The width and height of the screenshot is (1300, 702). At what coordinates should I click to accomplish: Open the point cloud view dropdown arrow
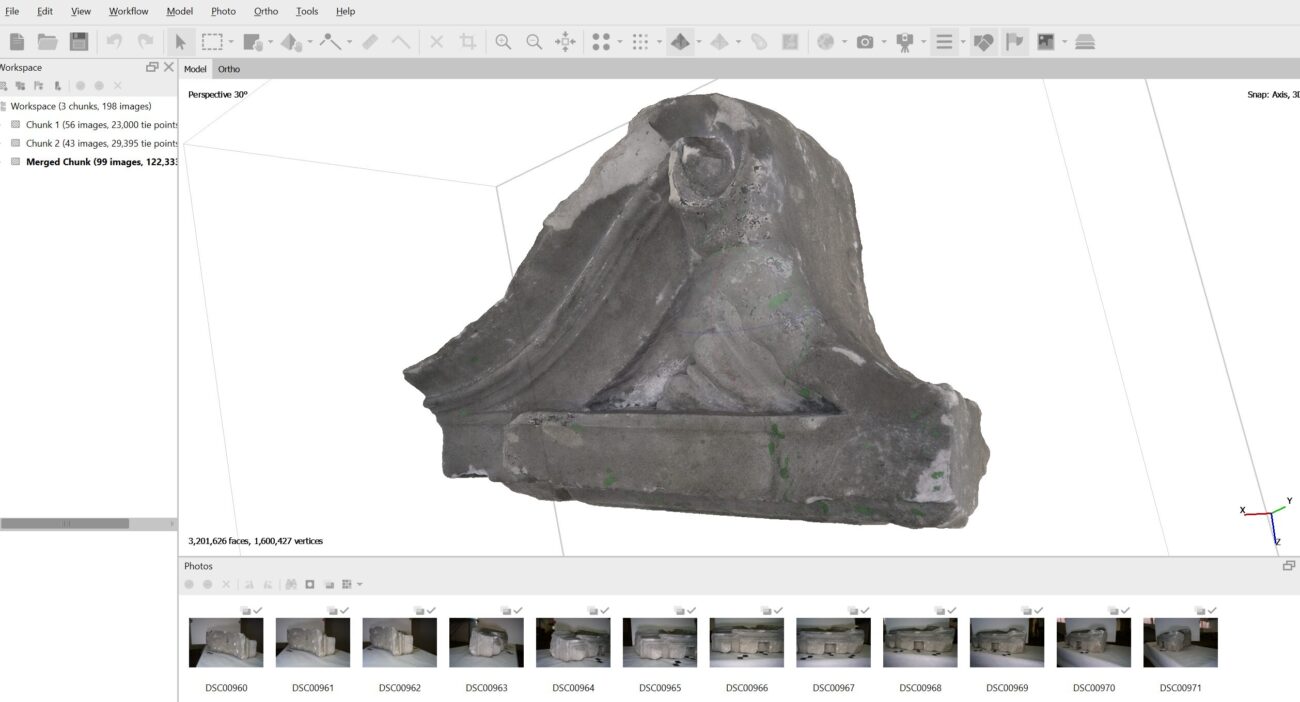(620, 42)
